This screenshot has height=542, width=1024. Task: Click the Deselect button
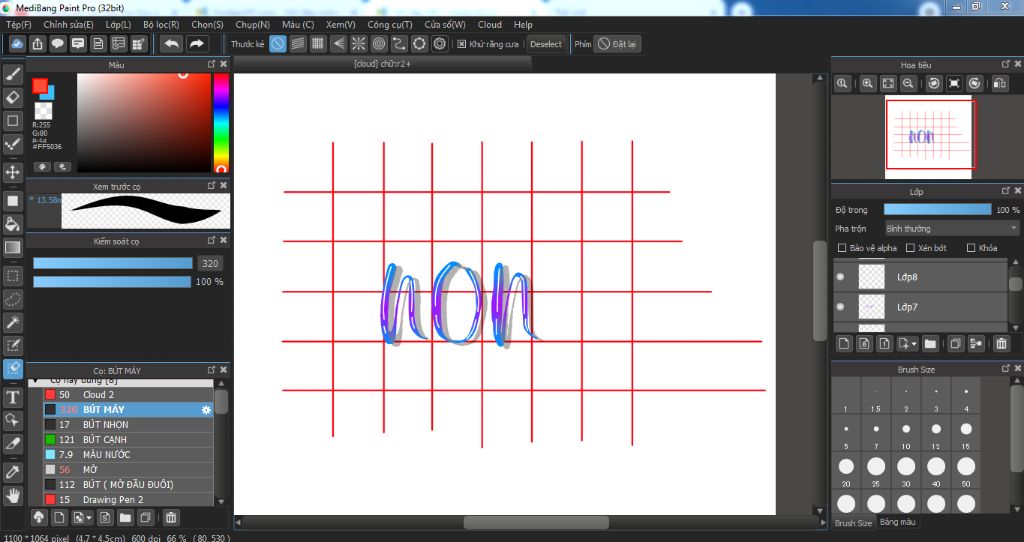545,44
